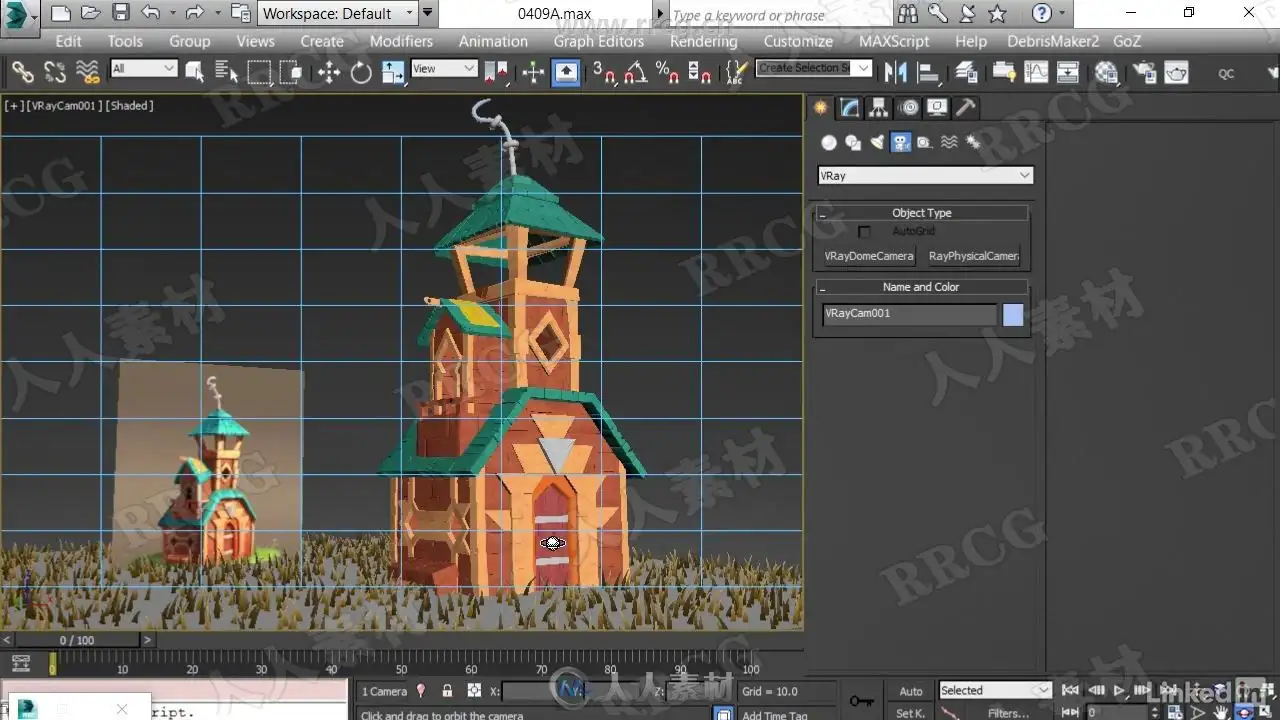Click the object color swatch

point(1013,315)
